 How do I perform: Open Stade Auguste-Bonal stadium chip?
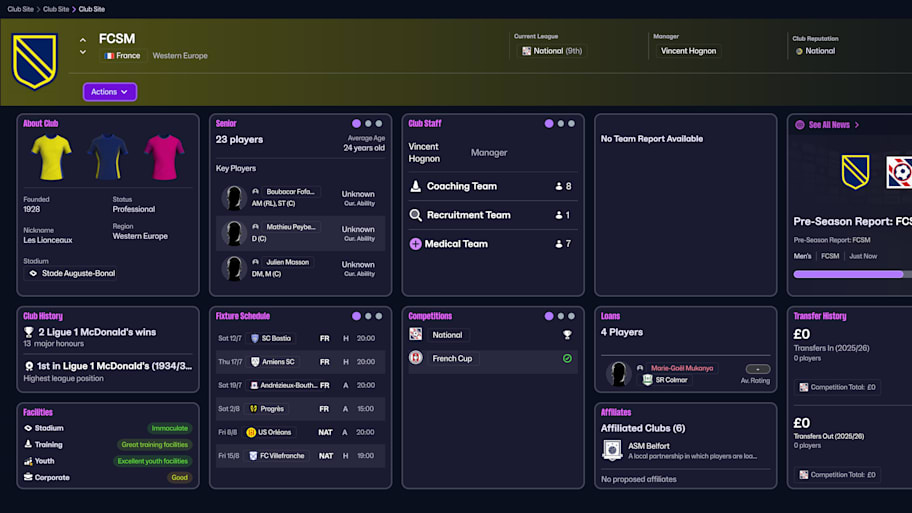tap(72, 273)
